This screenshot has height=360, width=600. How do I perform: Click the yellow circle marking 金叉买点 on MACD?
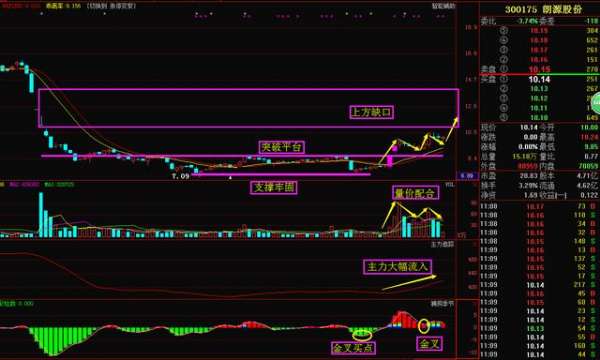click(362, 336)
